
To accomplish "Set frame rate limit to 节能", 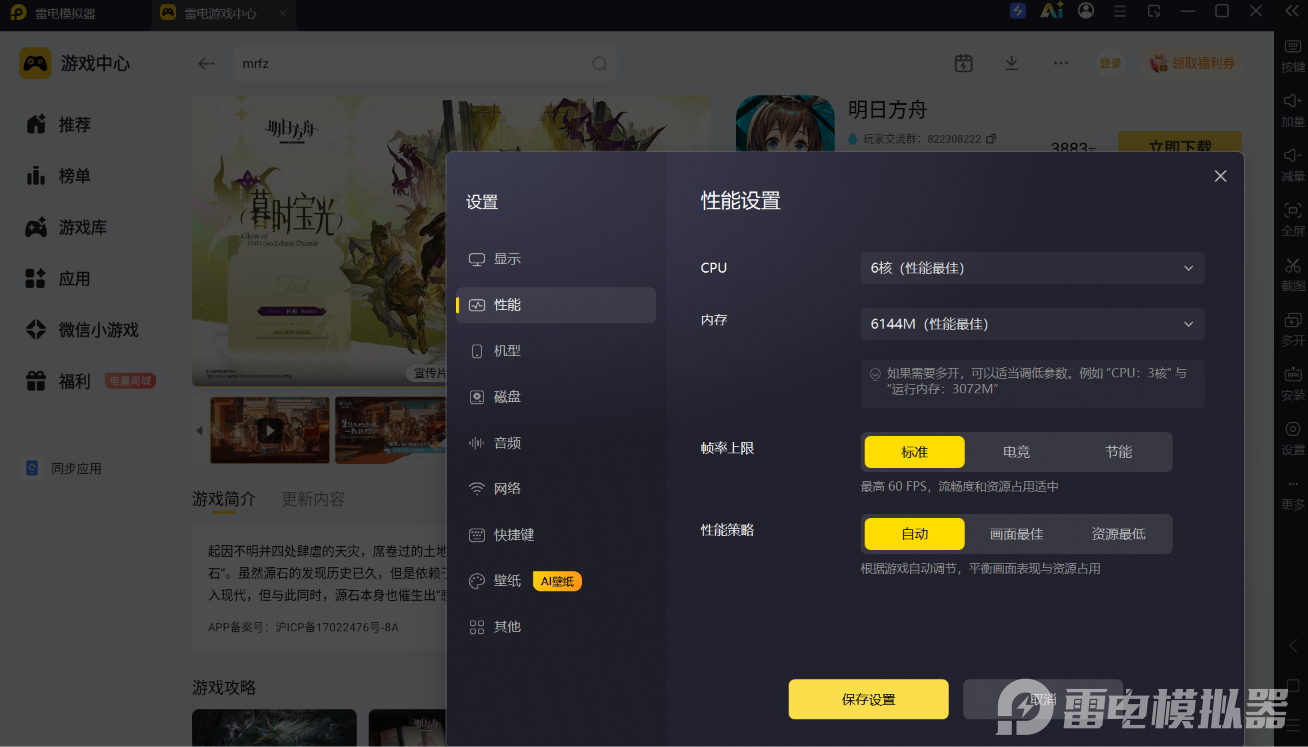I will pos(1118,452).
